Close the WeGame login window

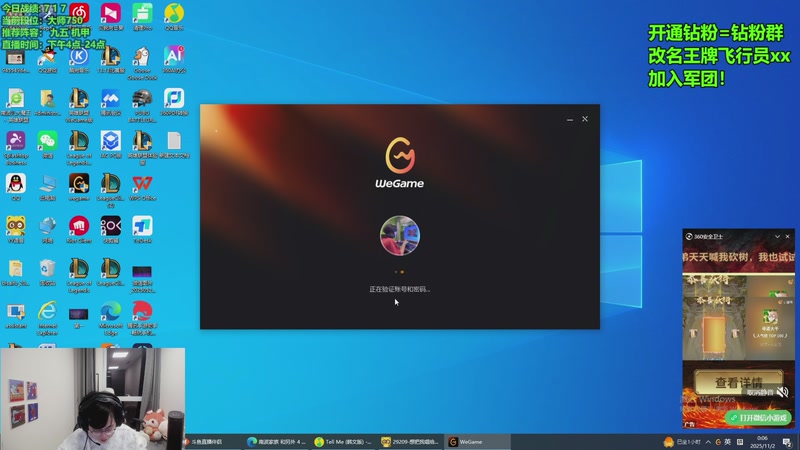tap(585, 119)
